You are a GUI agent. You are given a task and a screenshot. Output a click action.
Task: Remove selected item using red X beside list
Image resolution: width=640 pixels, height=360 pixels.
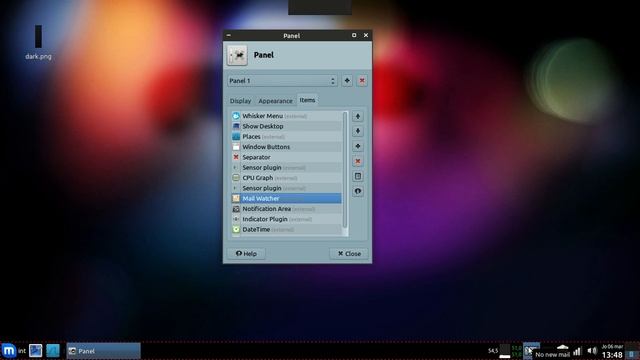pyautogui.click(x=358, y=161)
